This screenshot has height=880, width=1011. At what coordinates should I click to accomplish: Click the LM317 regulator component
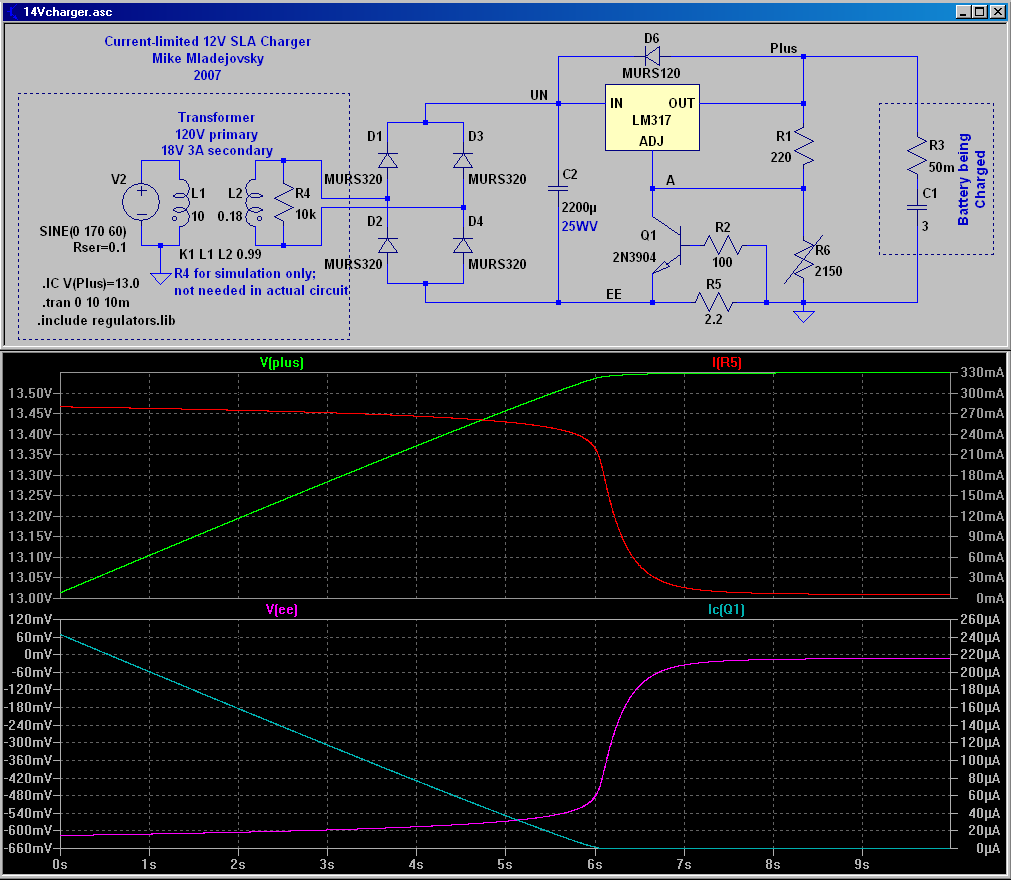tap(652, 118)
